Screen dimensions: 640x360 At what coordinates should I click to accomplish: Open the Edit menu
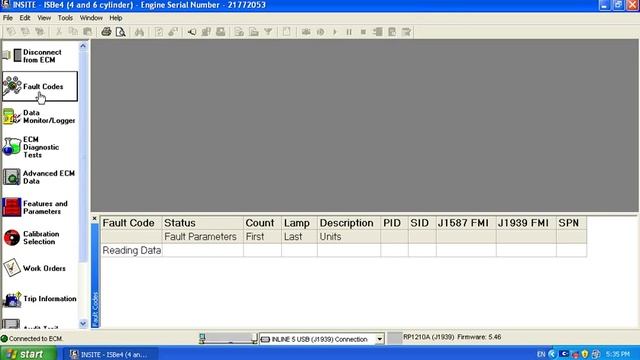25,18
